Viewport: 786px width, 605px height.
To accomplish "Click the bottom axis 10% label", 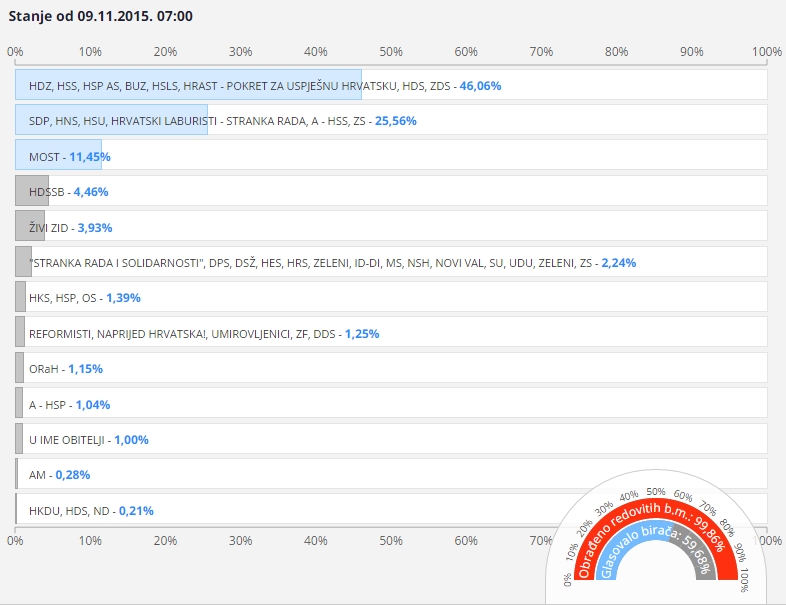I will (90, 541).
